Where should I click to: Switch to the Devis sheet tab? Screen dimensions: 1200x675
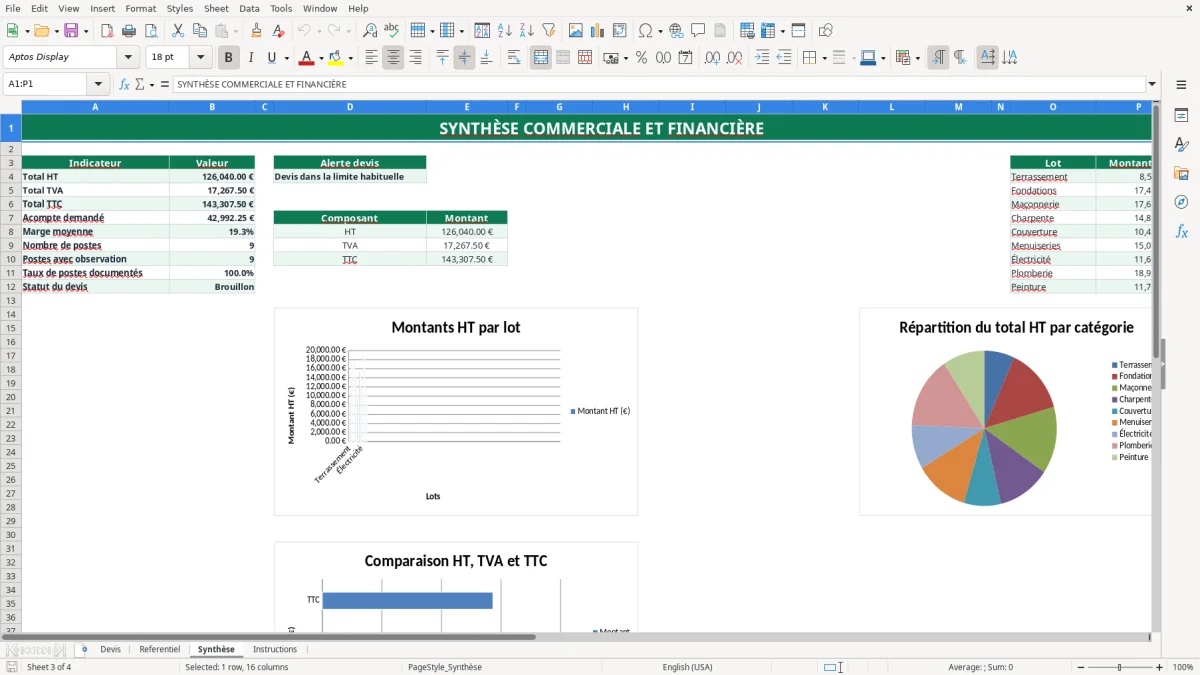coord(110,649)
